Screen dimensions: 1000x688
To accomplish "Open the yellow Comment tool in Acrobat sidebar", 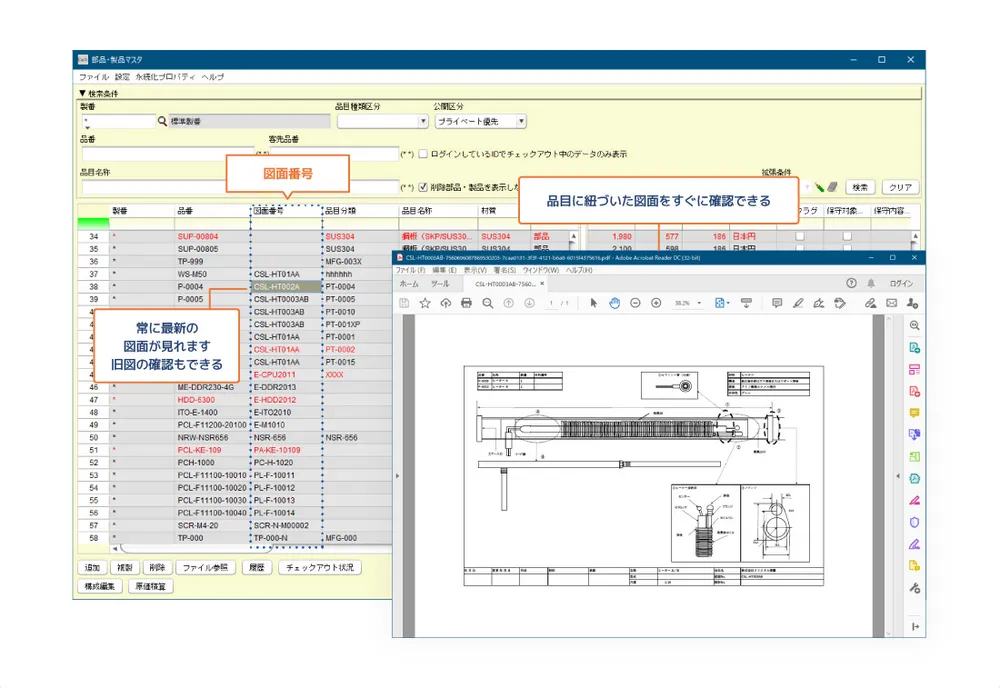I will [x=915, y=413].
